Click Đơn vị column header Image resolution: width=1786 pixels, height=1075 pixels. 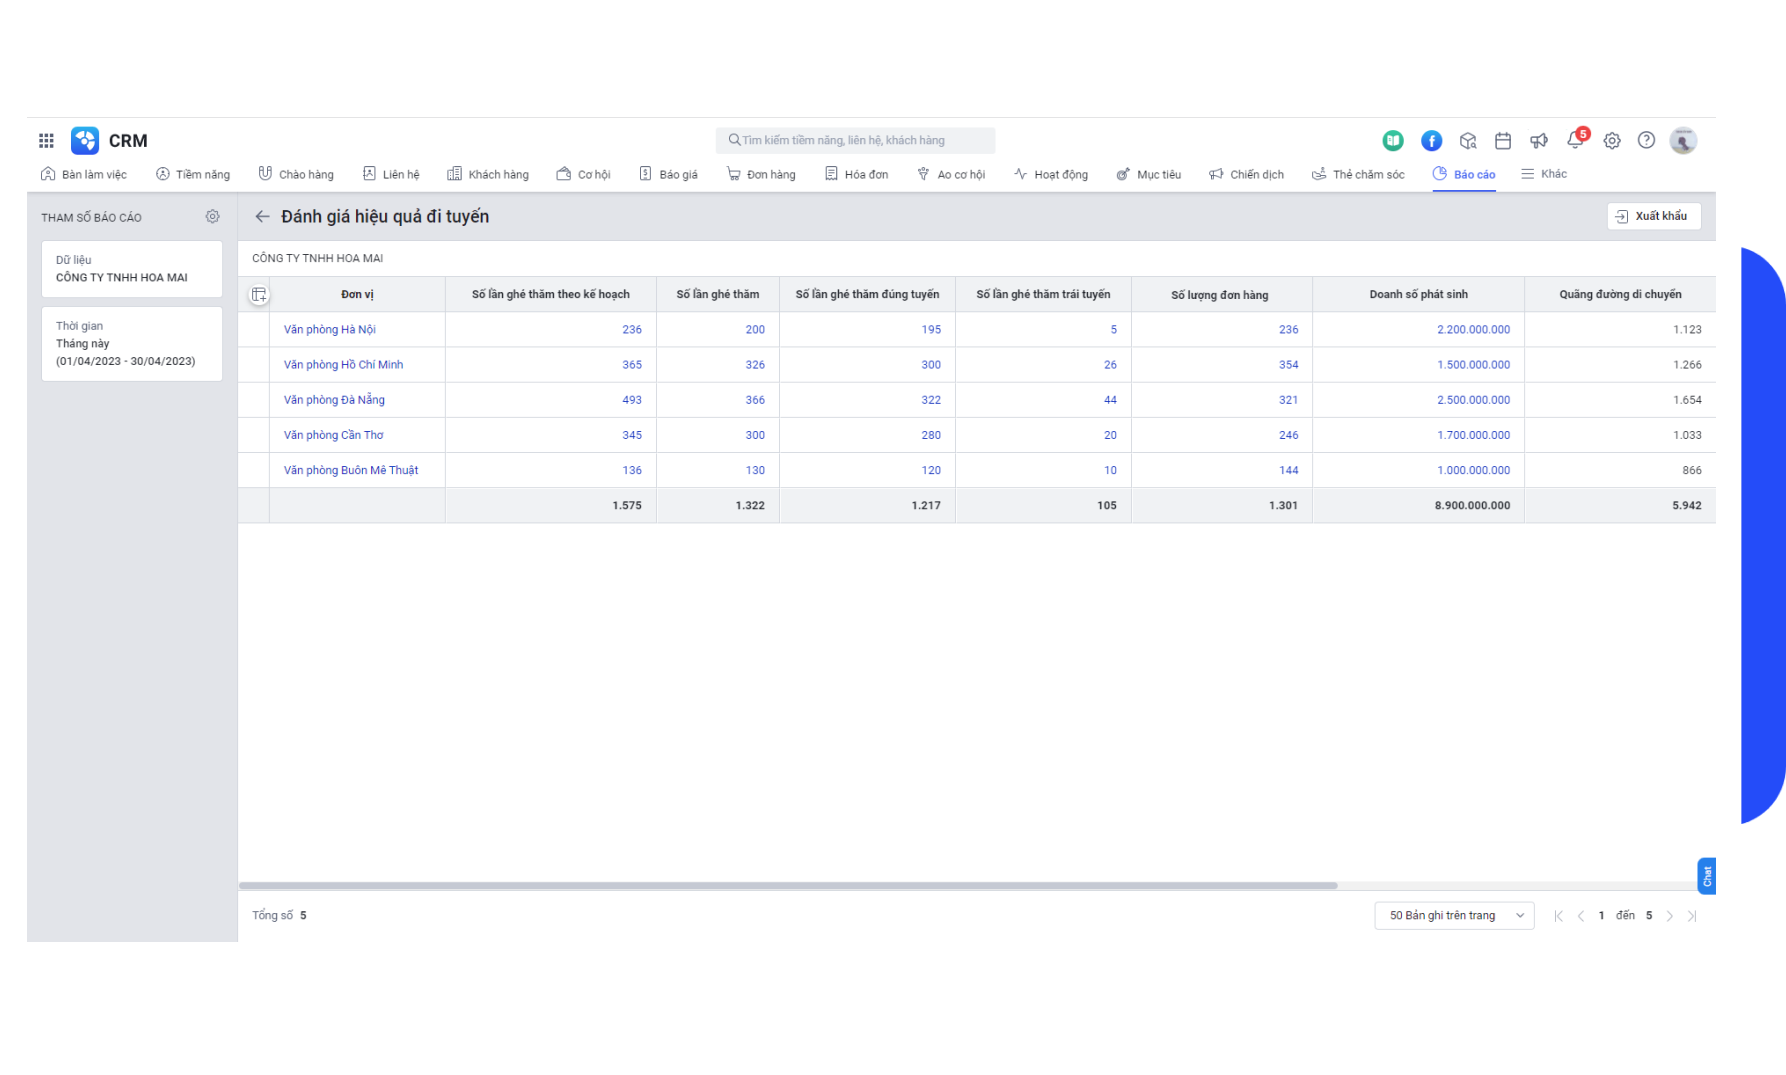pos(357,295)
